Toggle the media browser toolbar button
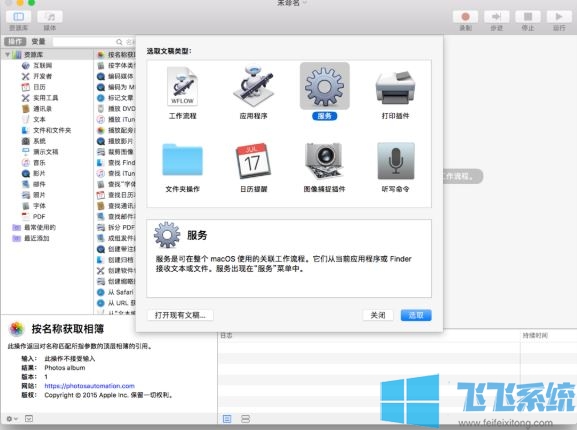 point(50,17)
